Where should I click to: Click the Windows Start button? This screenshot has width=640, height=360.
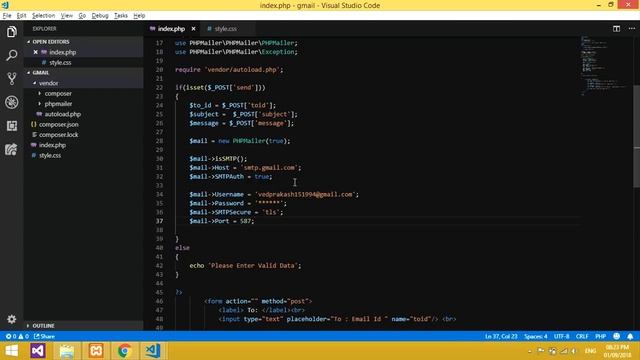(11, 351)
